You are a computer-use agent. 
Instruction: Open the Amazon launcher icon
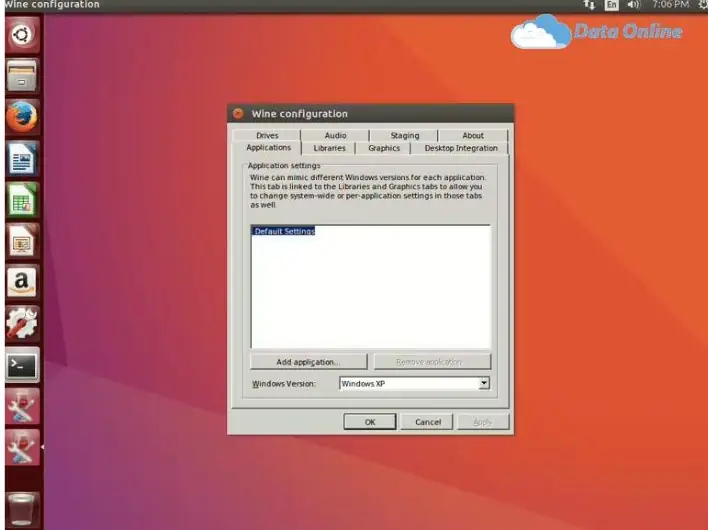(22, 282)
